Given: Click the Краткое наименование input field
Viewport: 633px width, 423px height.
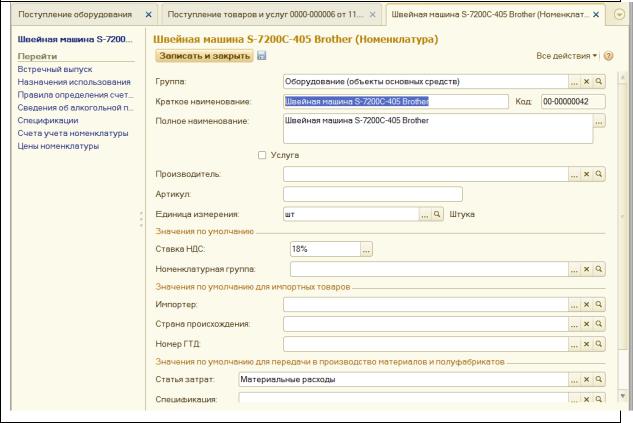Looking at the screenshot, I should coord(396,102).
